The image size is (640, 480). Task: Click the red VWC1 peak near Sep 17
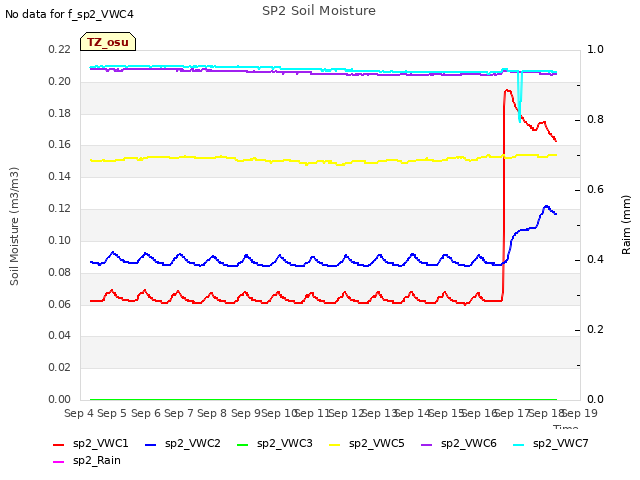[x=507, y=90]
